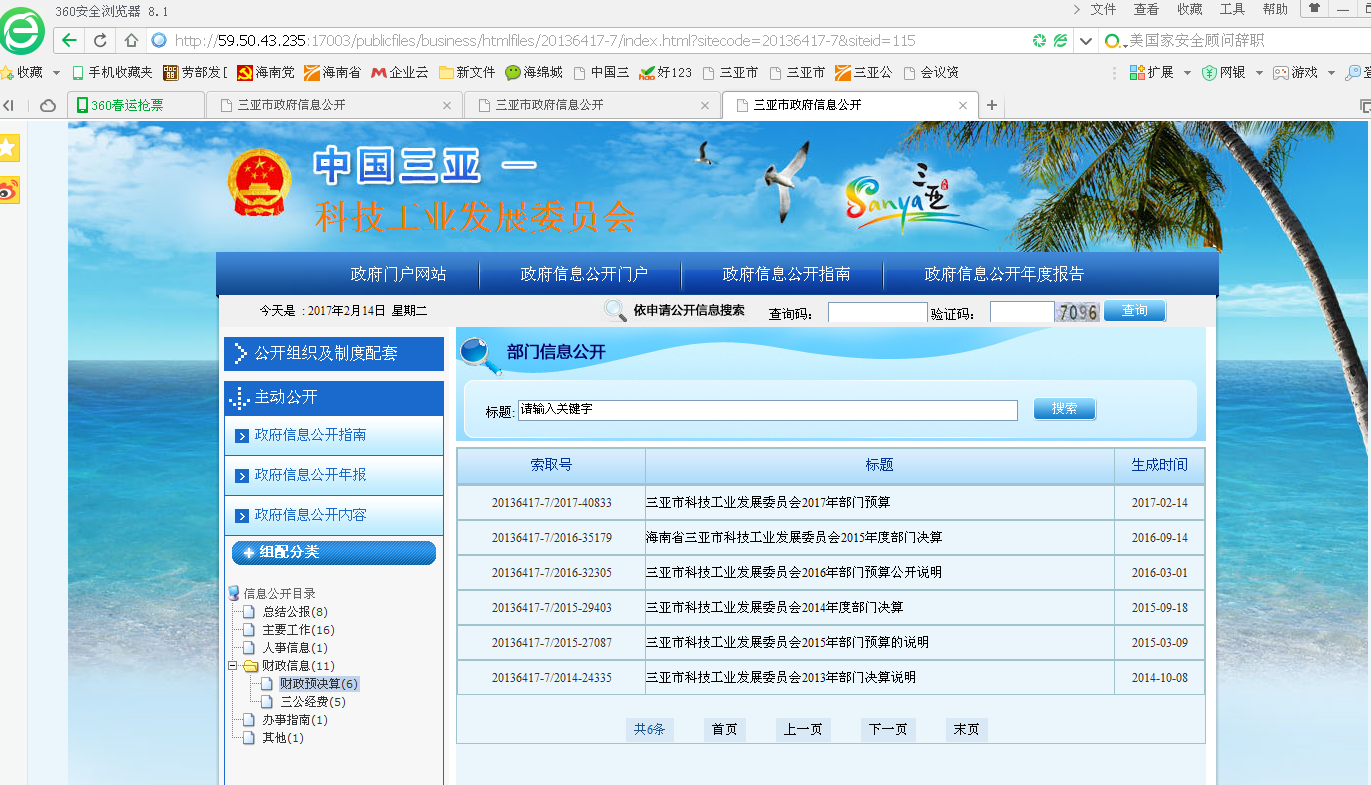Expand the 收藏 favorites dropdown arrow
The image size is (1371, 785).
56,73
